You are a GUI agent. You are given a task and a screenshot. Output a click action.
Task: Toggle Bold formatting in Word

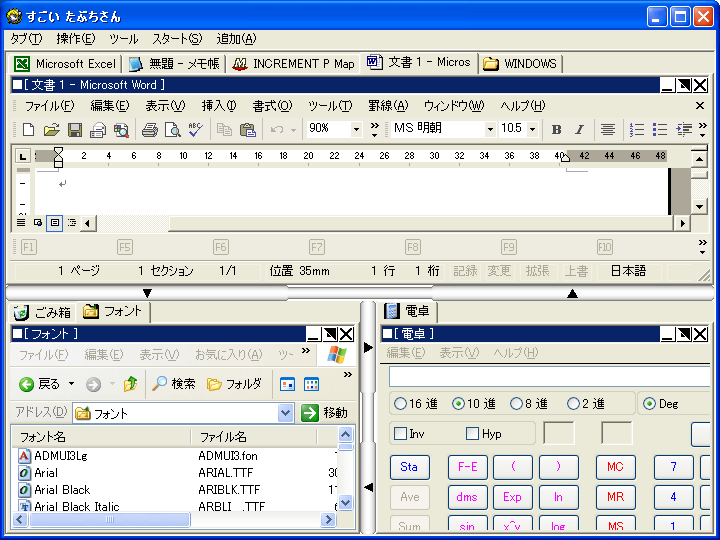click(x=556, y=129)
